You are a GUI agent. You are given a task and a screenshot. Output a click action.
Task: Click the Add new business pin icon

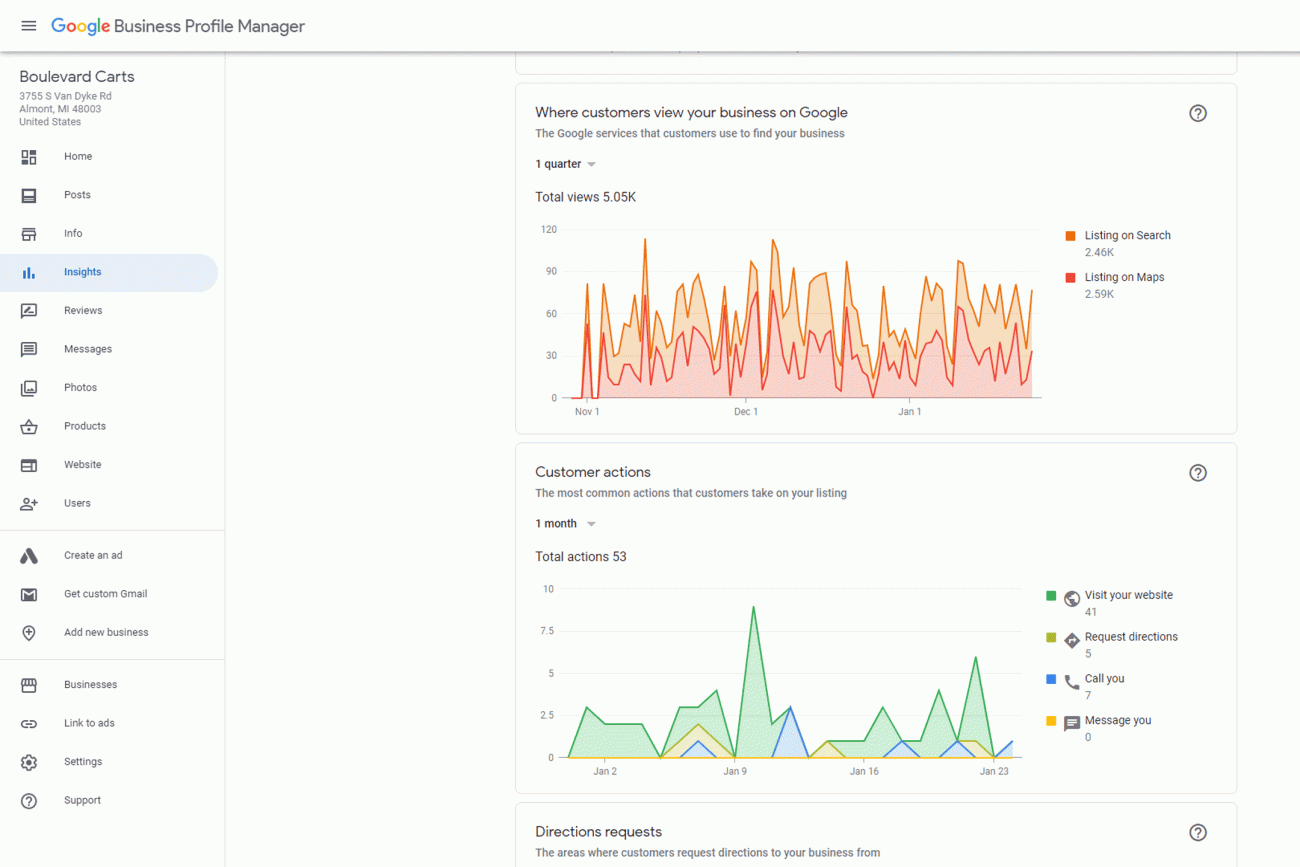pyautogui.click(x=29, y=633)
